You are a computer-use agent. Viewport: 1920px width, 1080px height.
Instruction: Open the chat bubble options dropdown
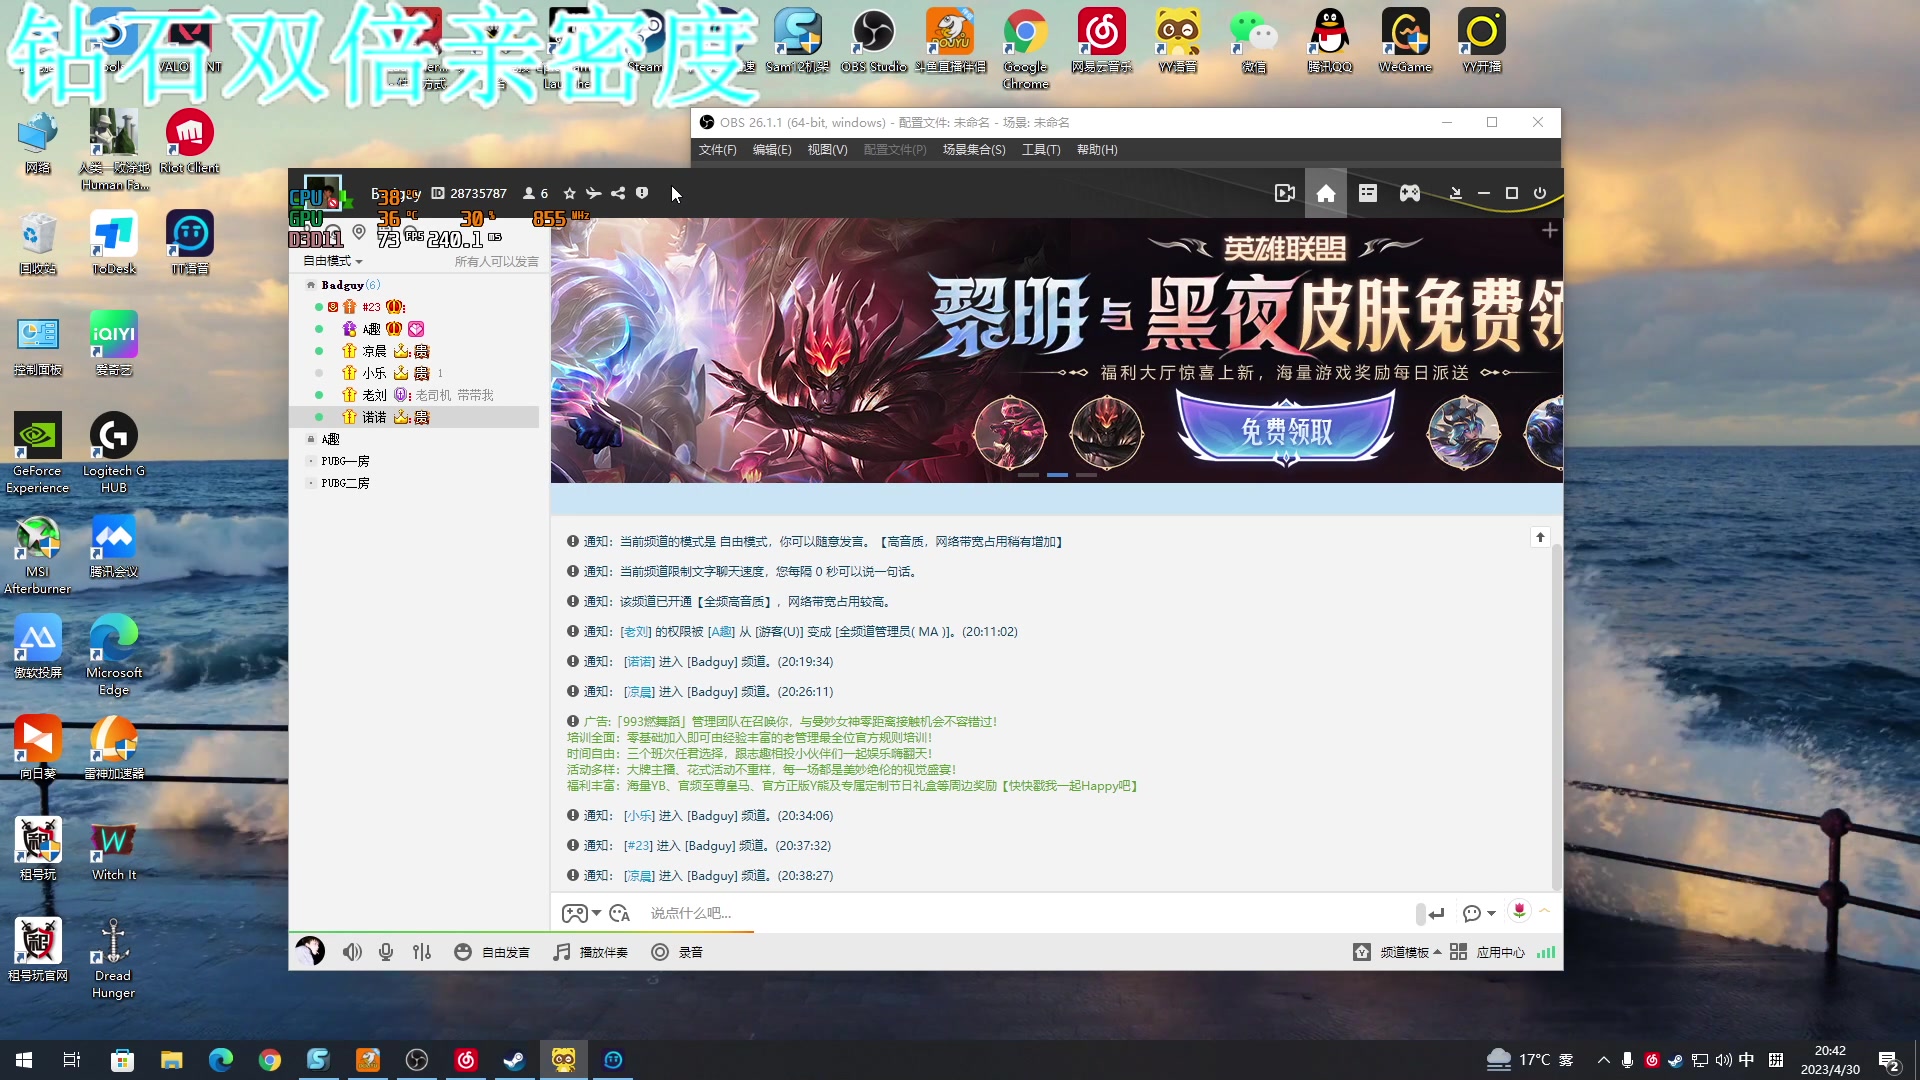click(x=1479, y=913)
